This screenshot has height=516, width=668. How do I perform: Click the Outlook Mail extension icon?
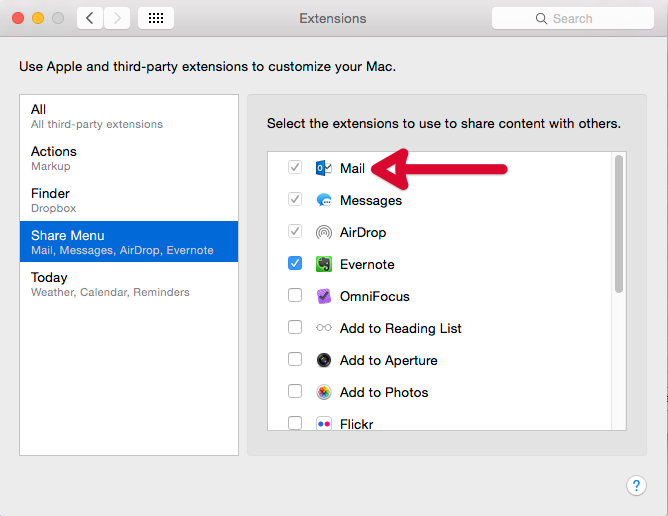pyautogui.click(x=324, y=168)
